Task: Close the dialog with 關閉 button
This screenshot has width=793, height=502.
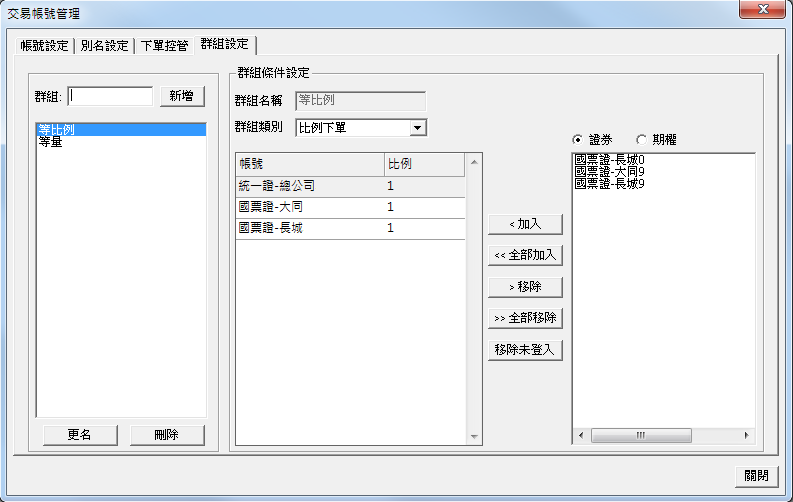Action: [x=757, y=475]
